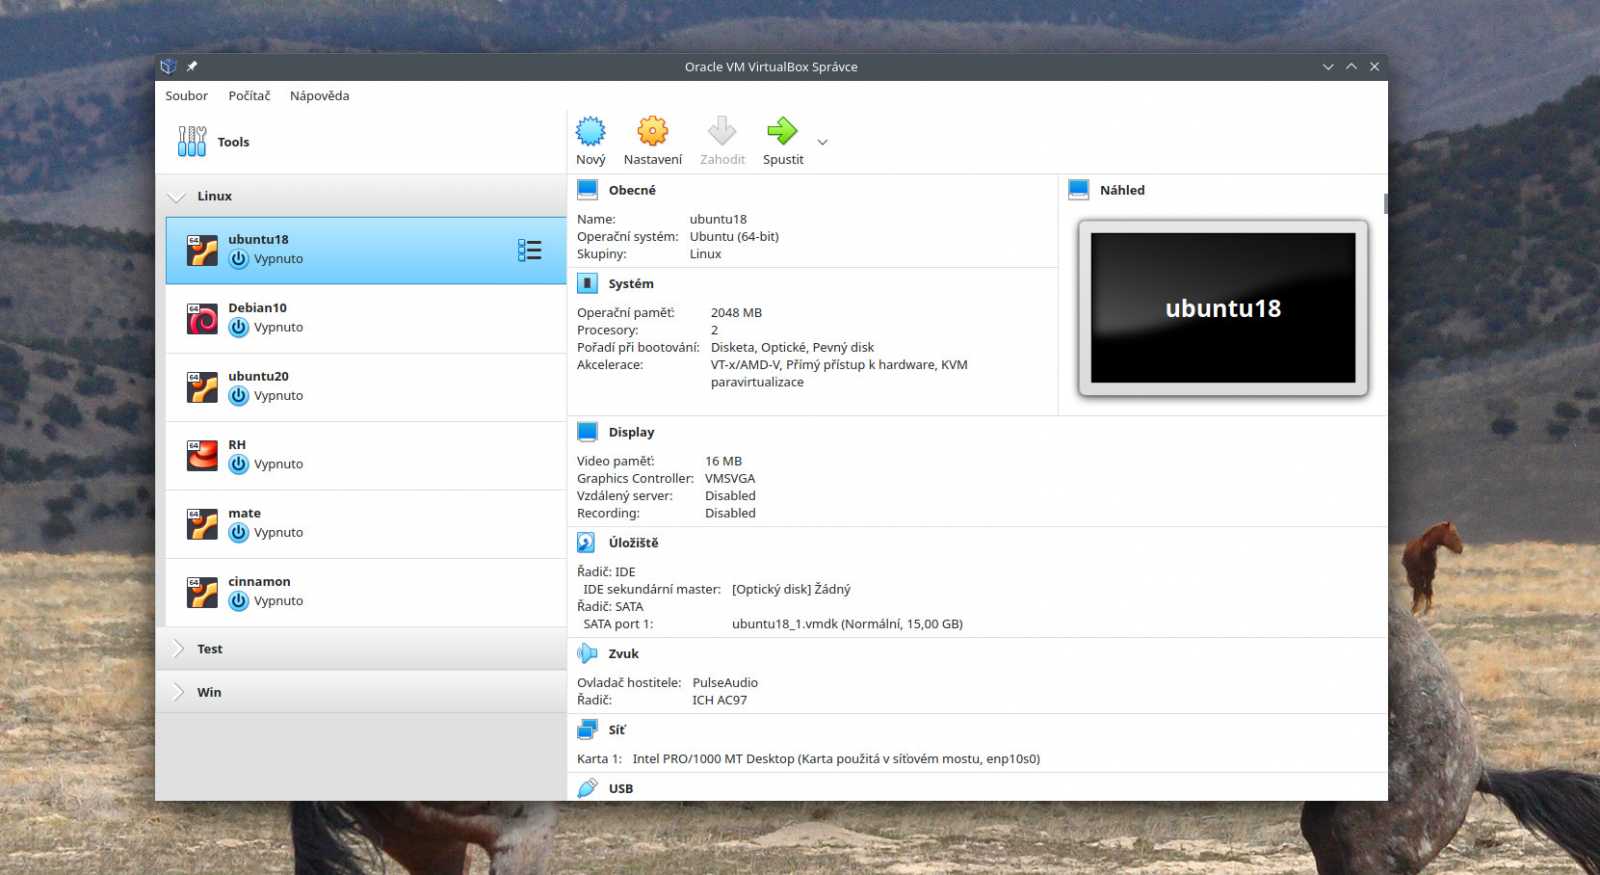The image size is (1600, 875).
Task: Open the Display settings heading
Action: point(631,432)
